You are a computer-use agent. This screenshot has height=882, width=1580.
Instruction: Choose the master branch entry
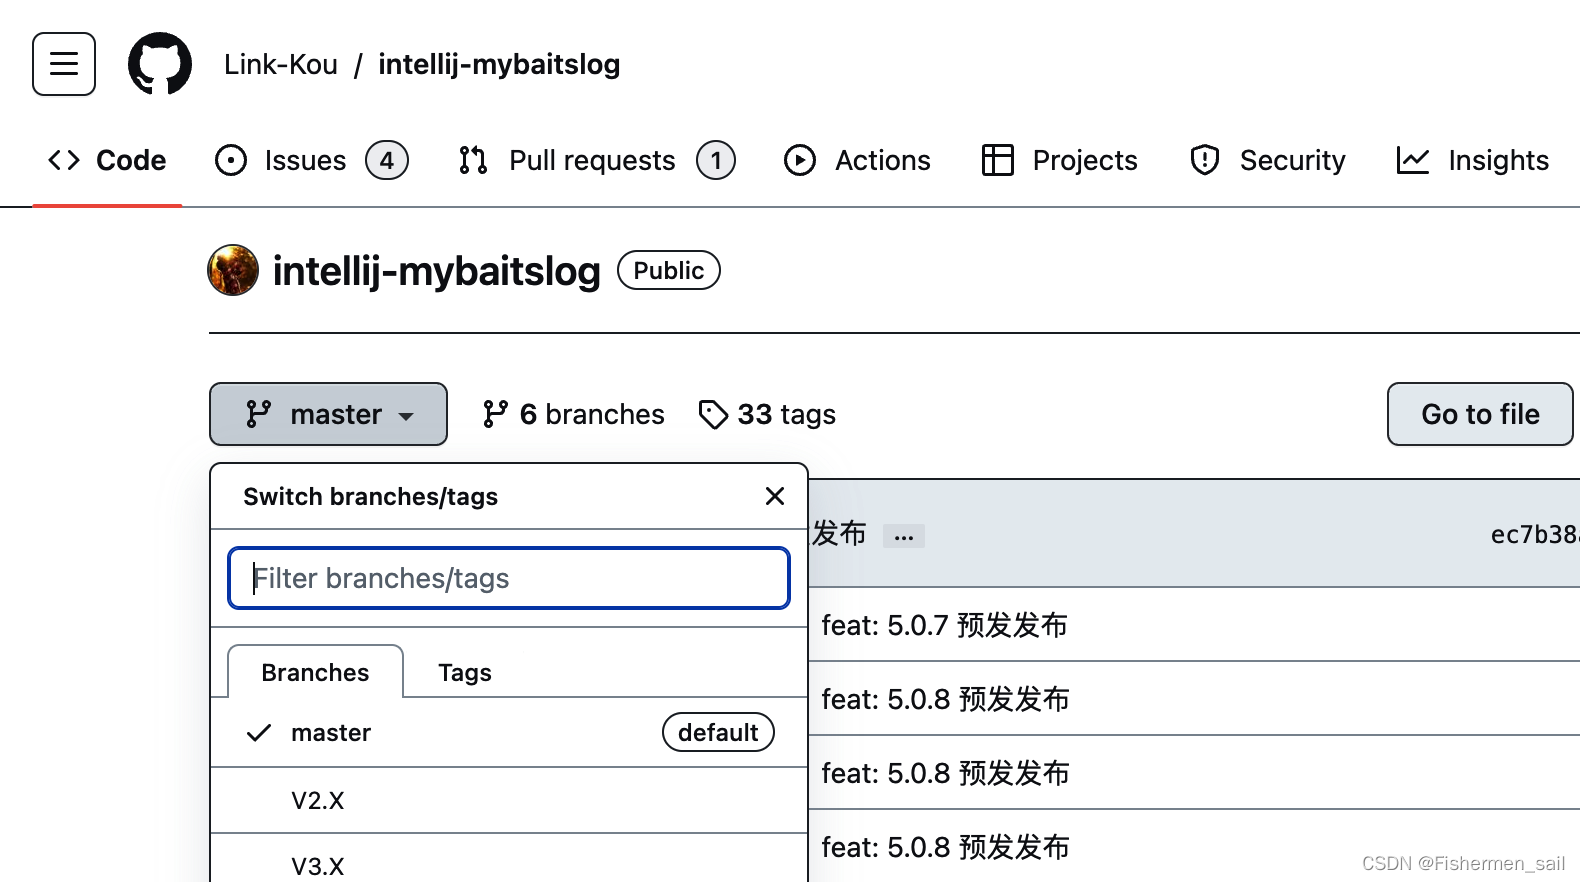(509, 733)
